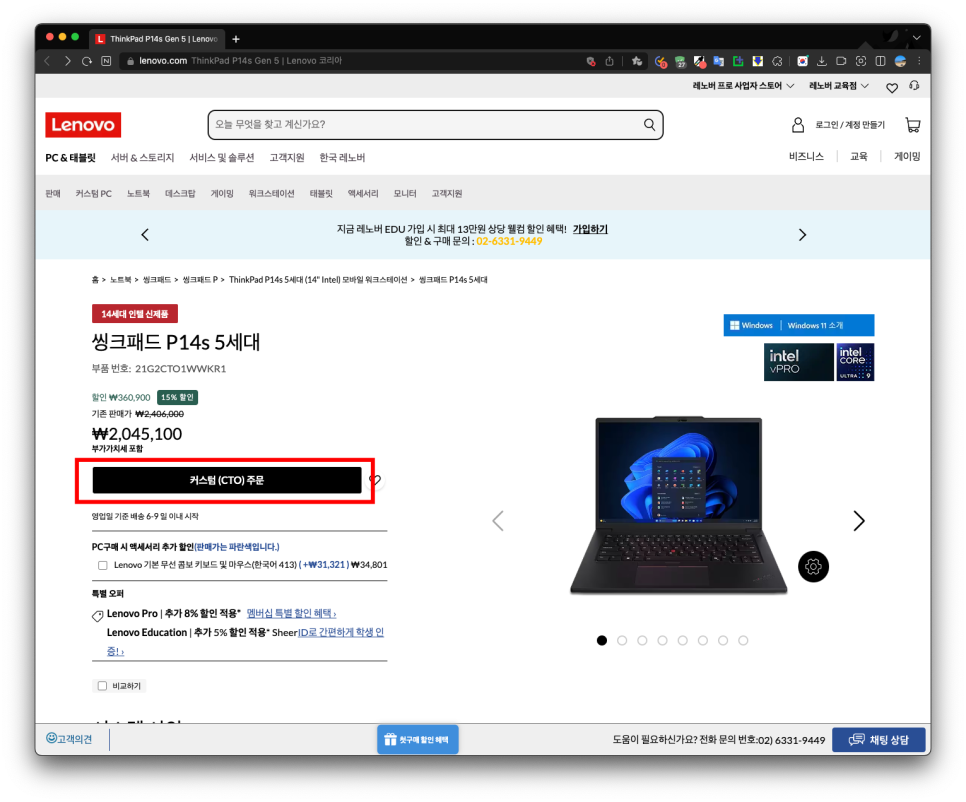966x802 pixels.
Task: Open 한국 레노버 menu
Action: click(x=342, y=158)
